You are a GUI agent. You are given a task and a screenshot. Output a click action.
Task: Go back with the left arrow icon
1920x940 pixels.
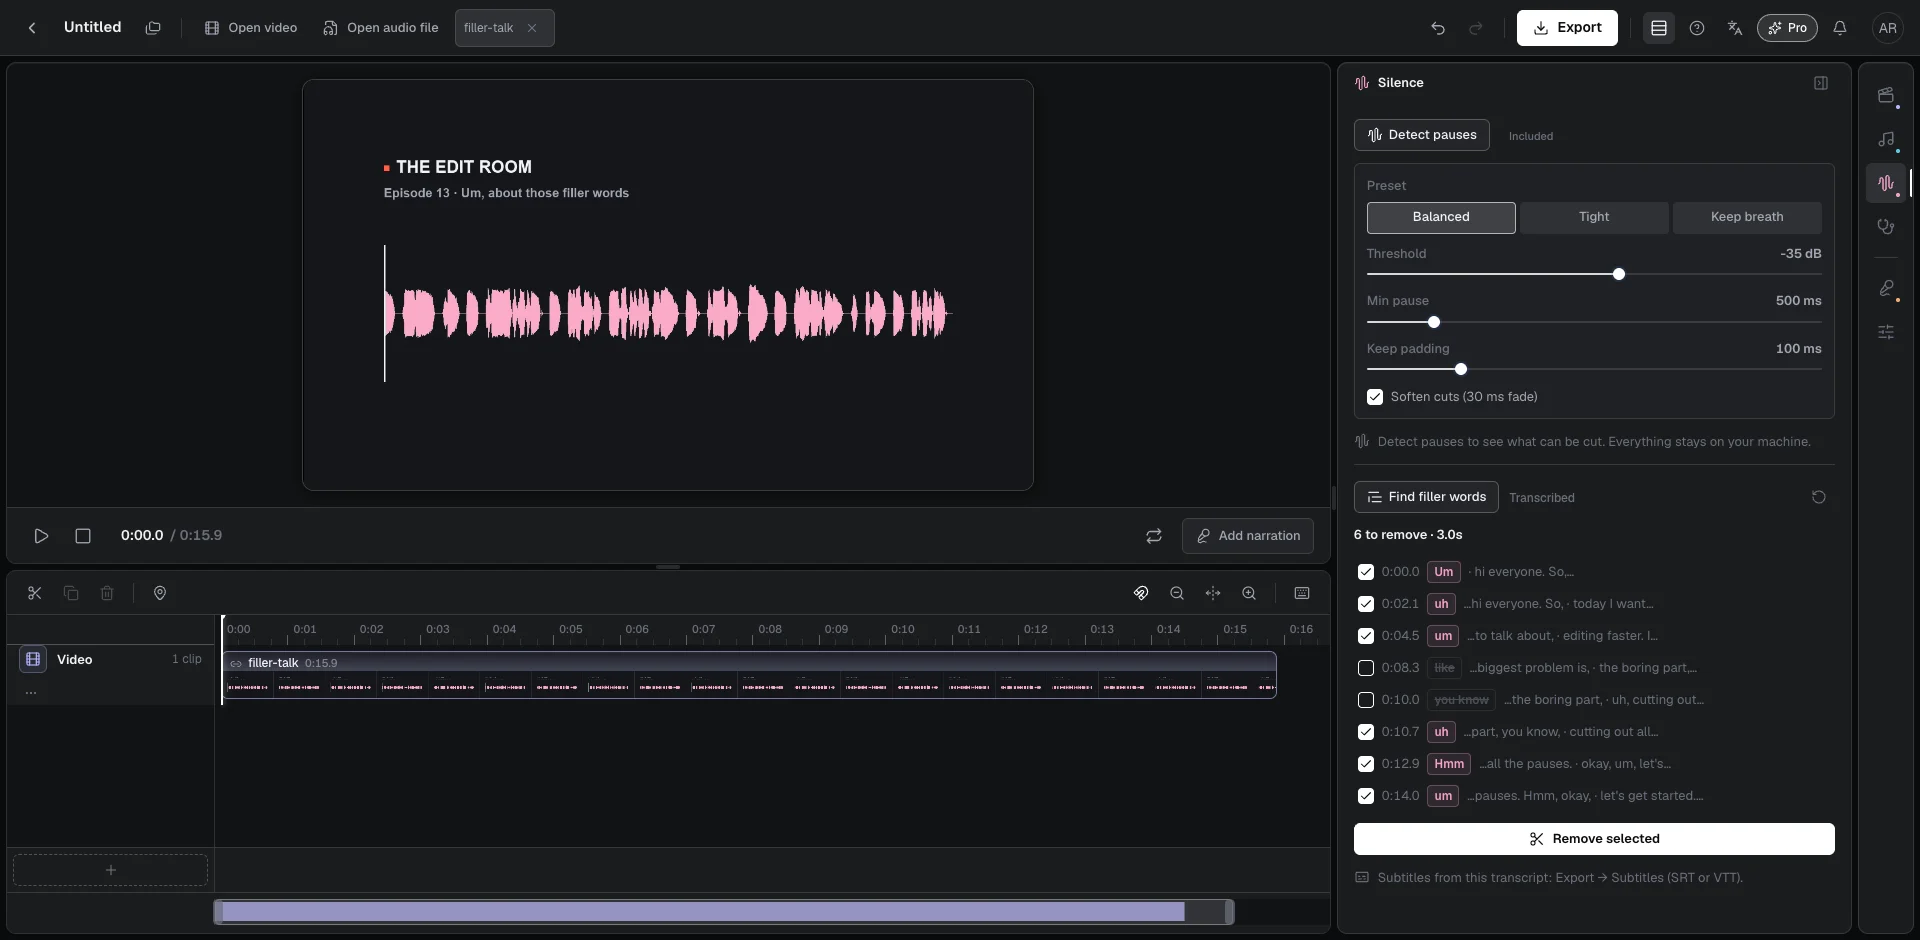pyautogui.click(x=32, y=28)
